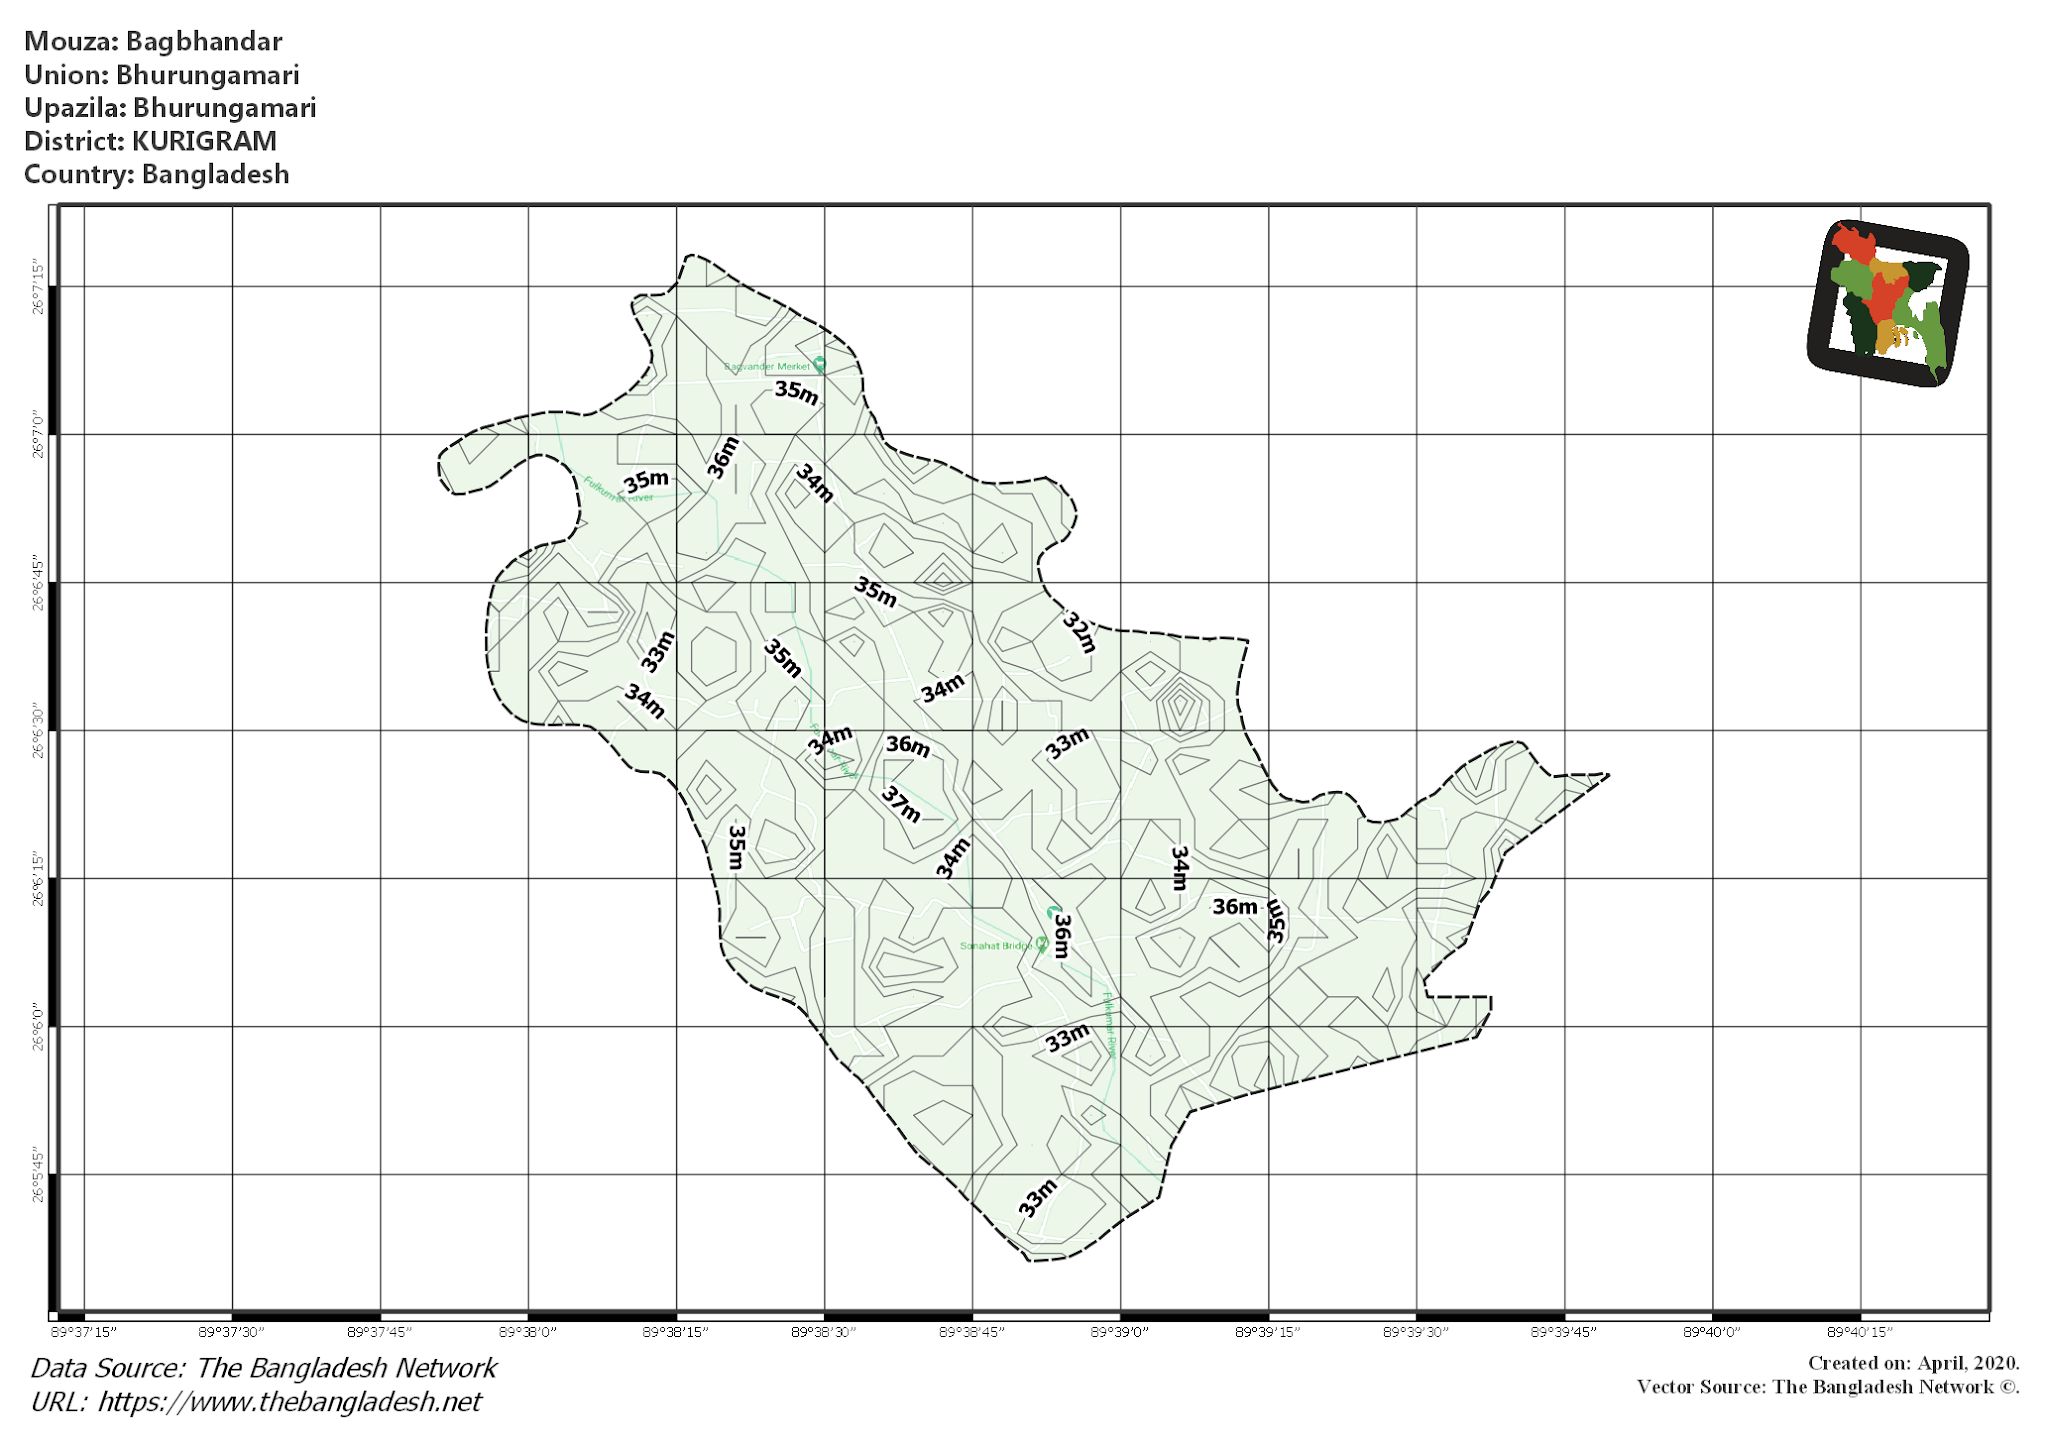Click the Bagvander Merket place marker icon
2048x1448 pixels.
click(822, 364)
